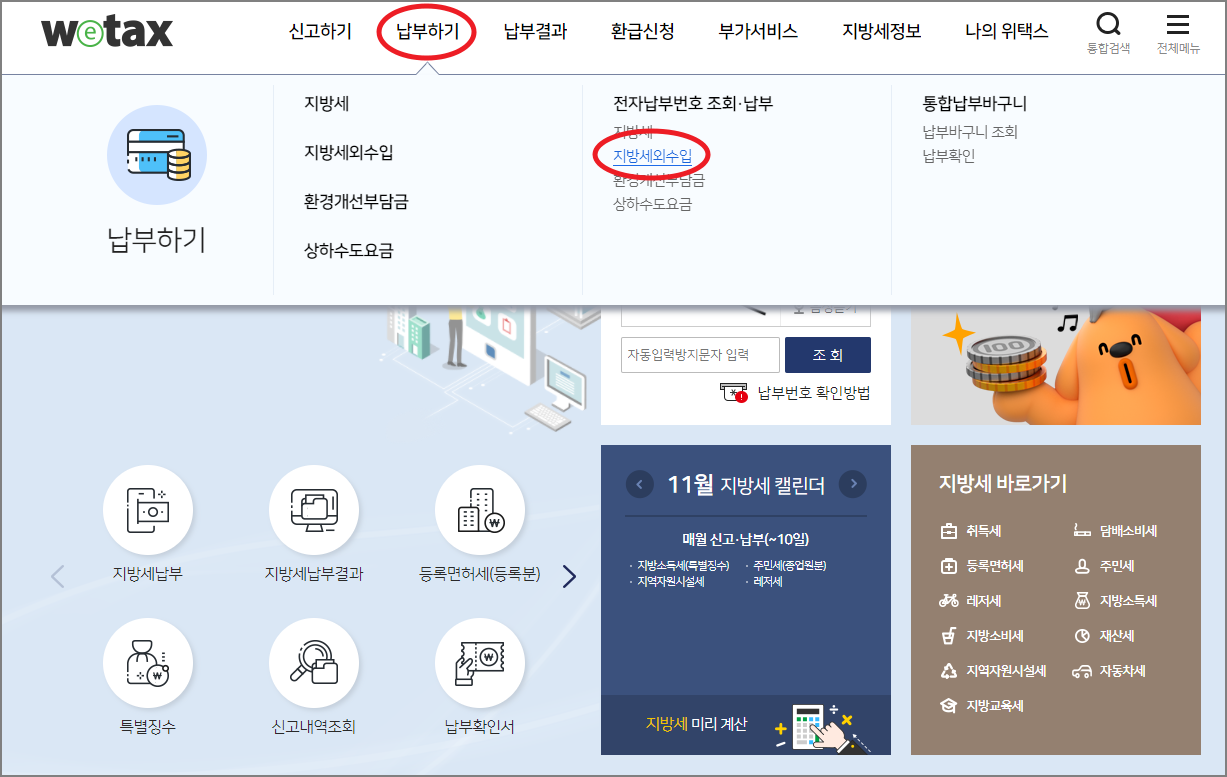1227x777 pixels.
Task: Click the 취득세 shortcut icon
Action: [949, 531]
